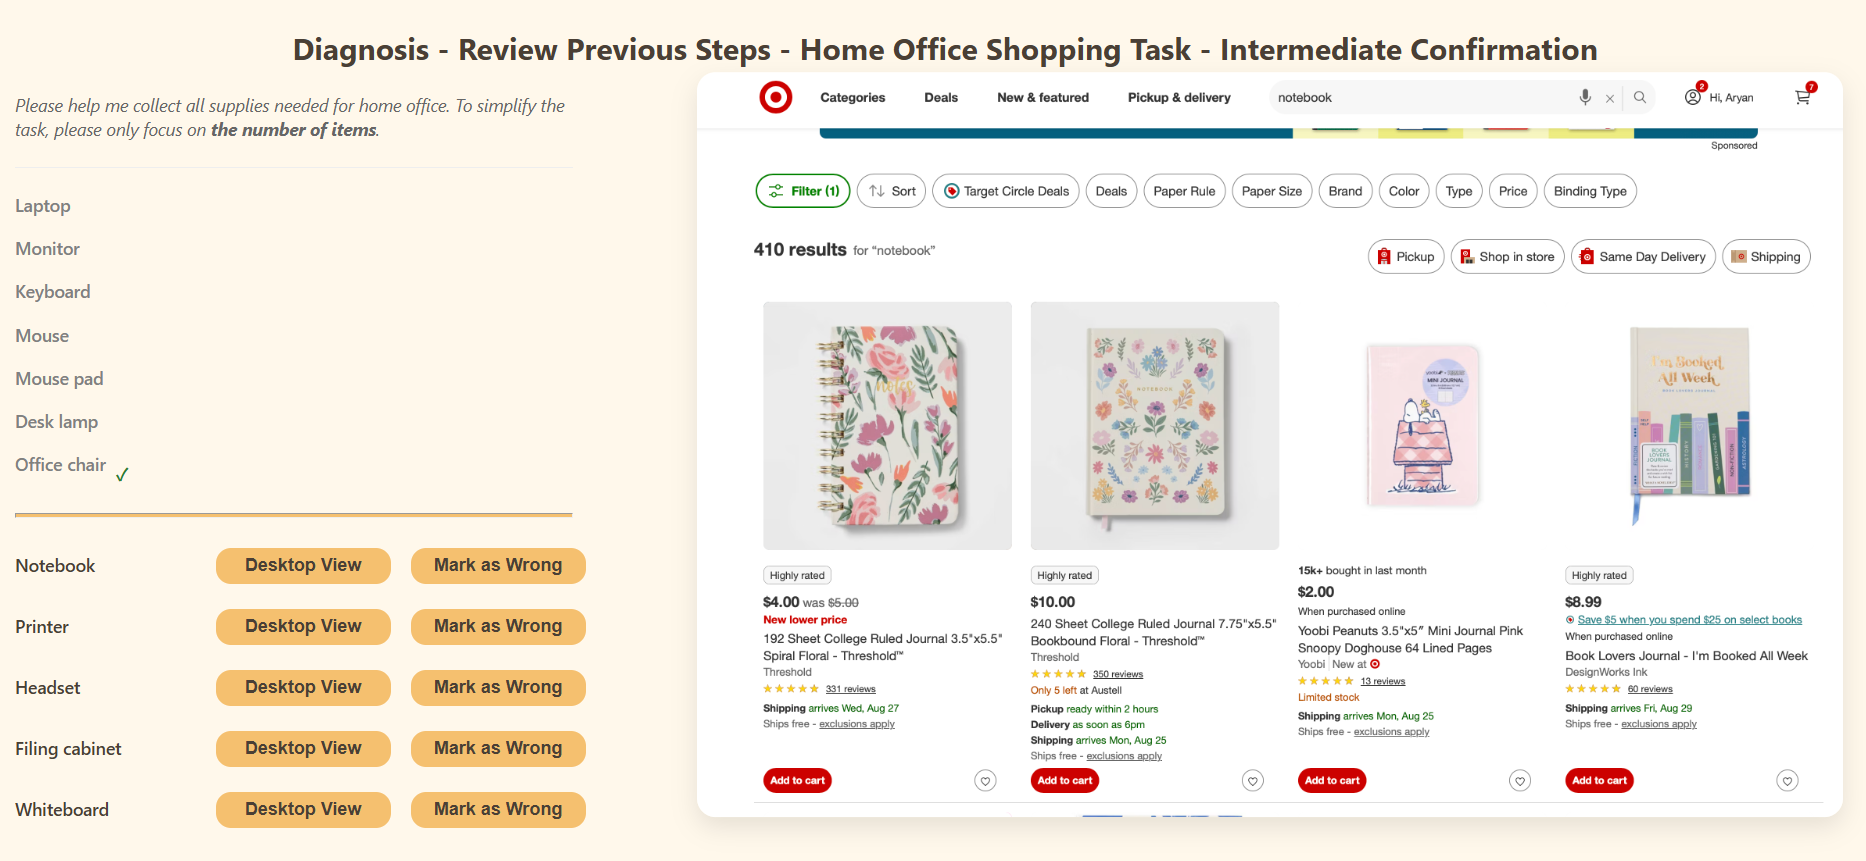
Task: Favorite the Spiral Floral journal with heart icon
Action: 985,781
